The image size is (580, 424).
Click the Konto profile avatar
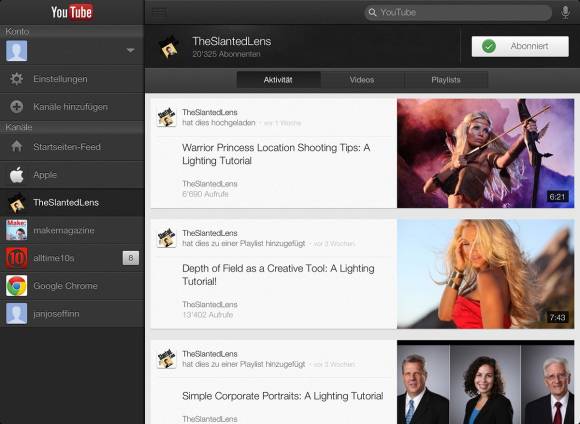click(16, 51)
